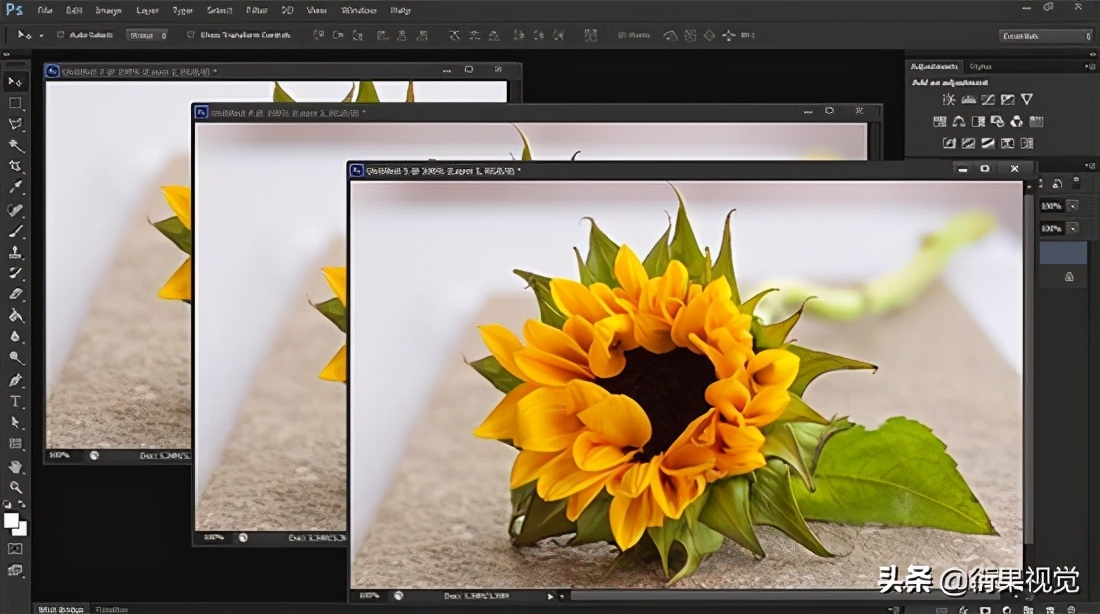The image size is (1100, 614).
Task: Open the layer Opacity 100% dropdown arrow
Action: pos(1072,206)
